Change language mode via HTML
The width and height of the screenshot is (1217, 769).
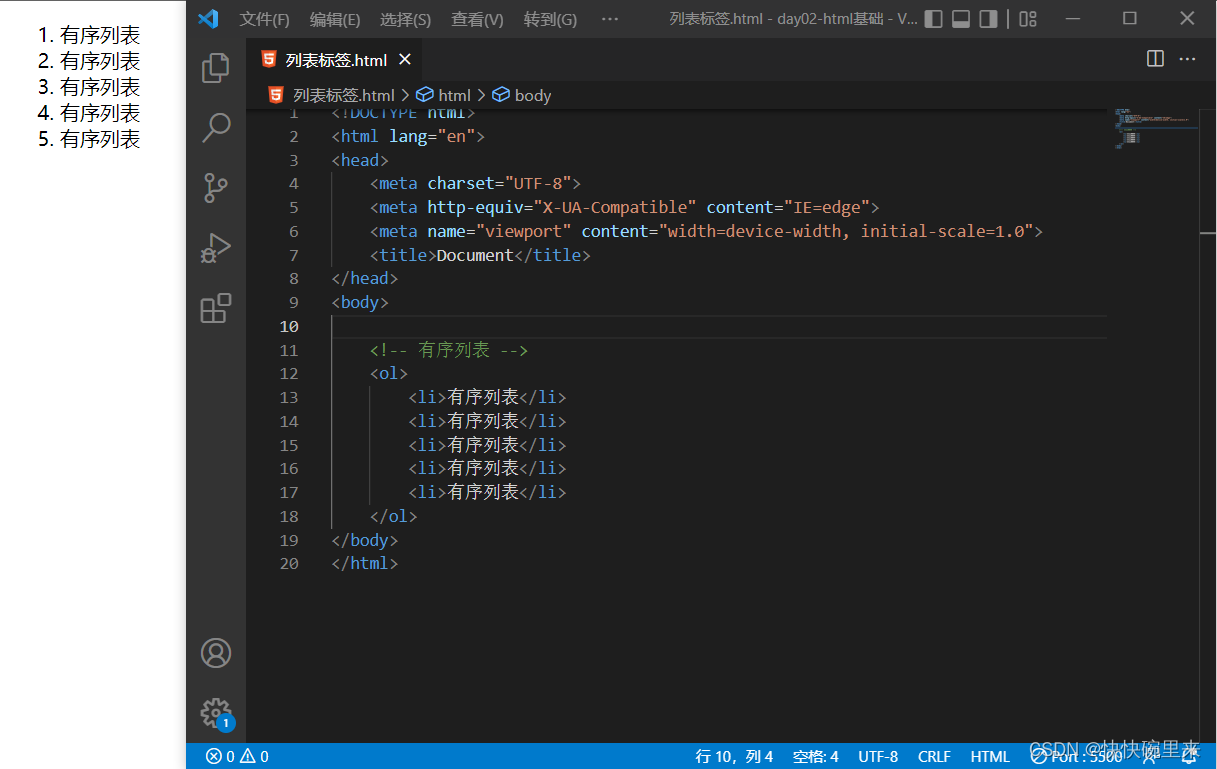point(990,756)
